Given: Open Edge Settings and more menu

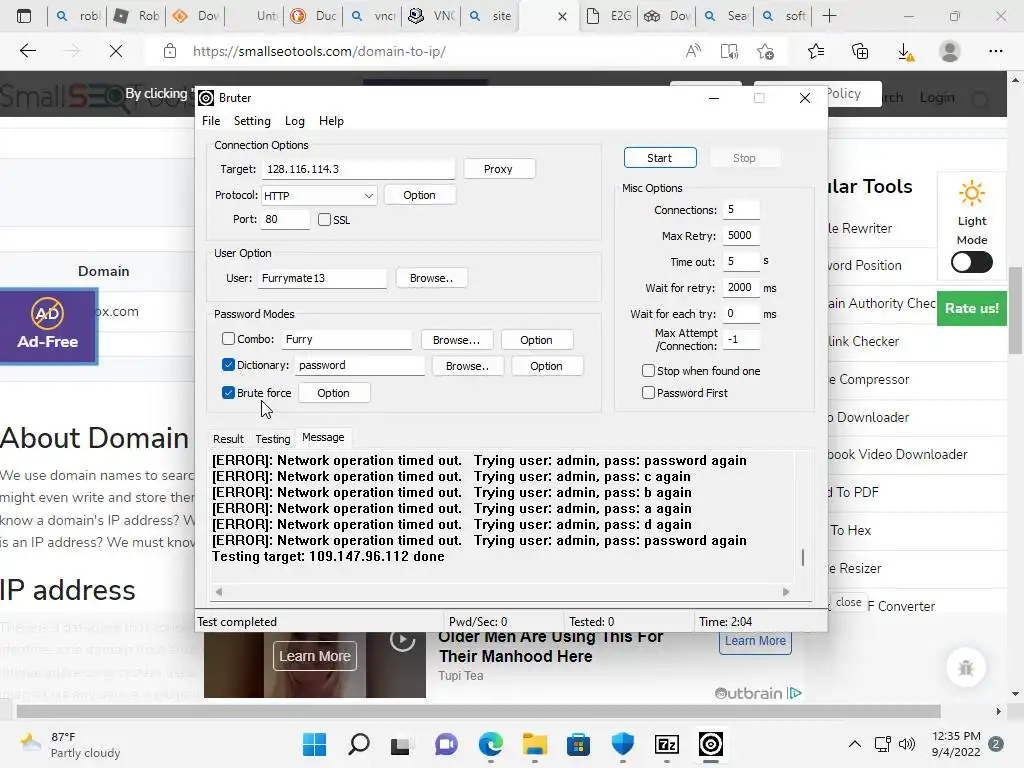Looking at the screenshot, I should click(x=995, y=51).
